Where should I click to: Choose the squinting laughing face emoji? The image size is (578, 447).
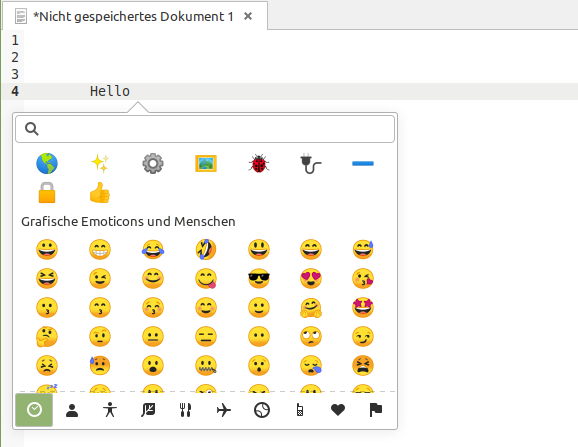(x=47, y=279)
